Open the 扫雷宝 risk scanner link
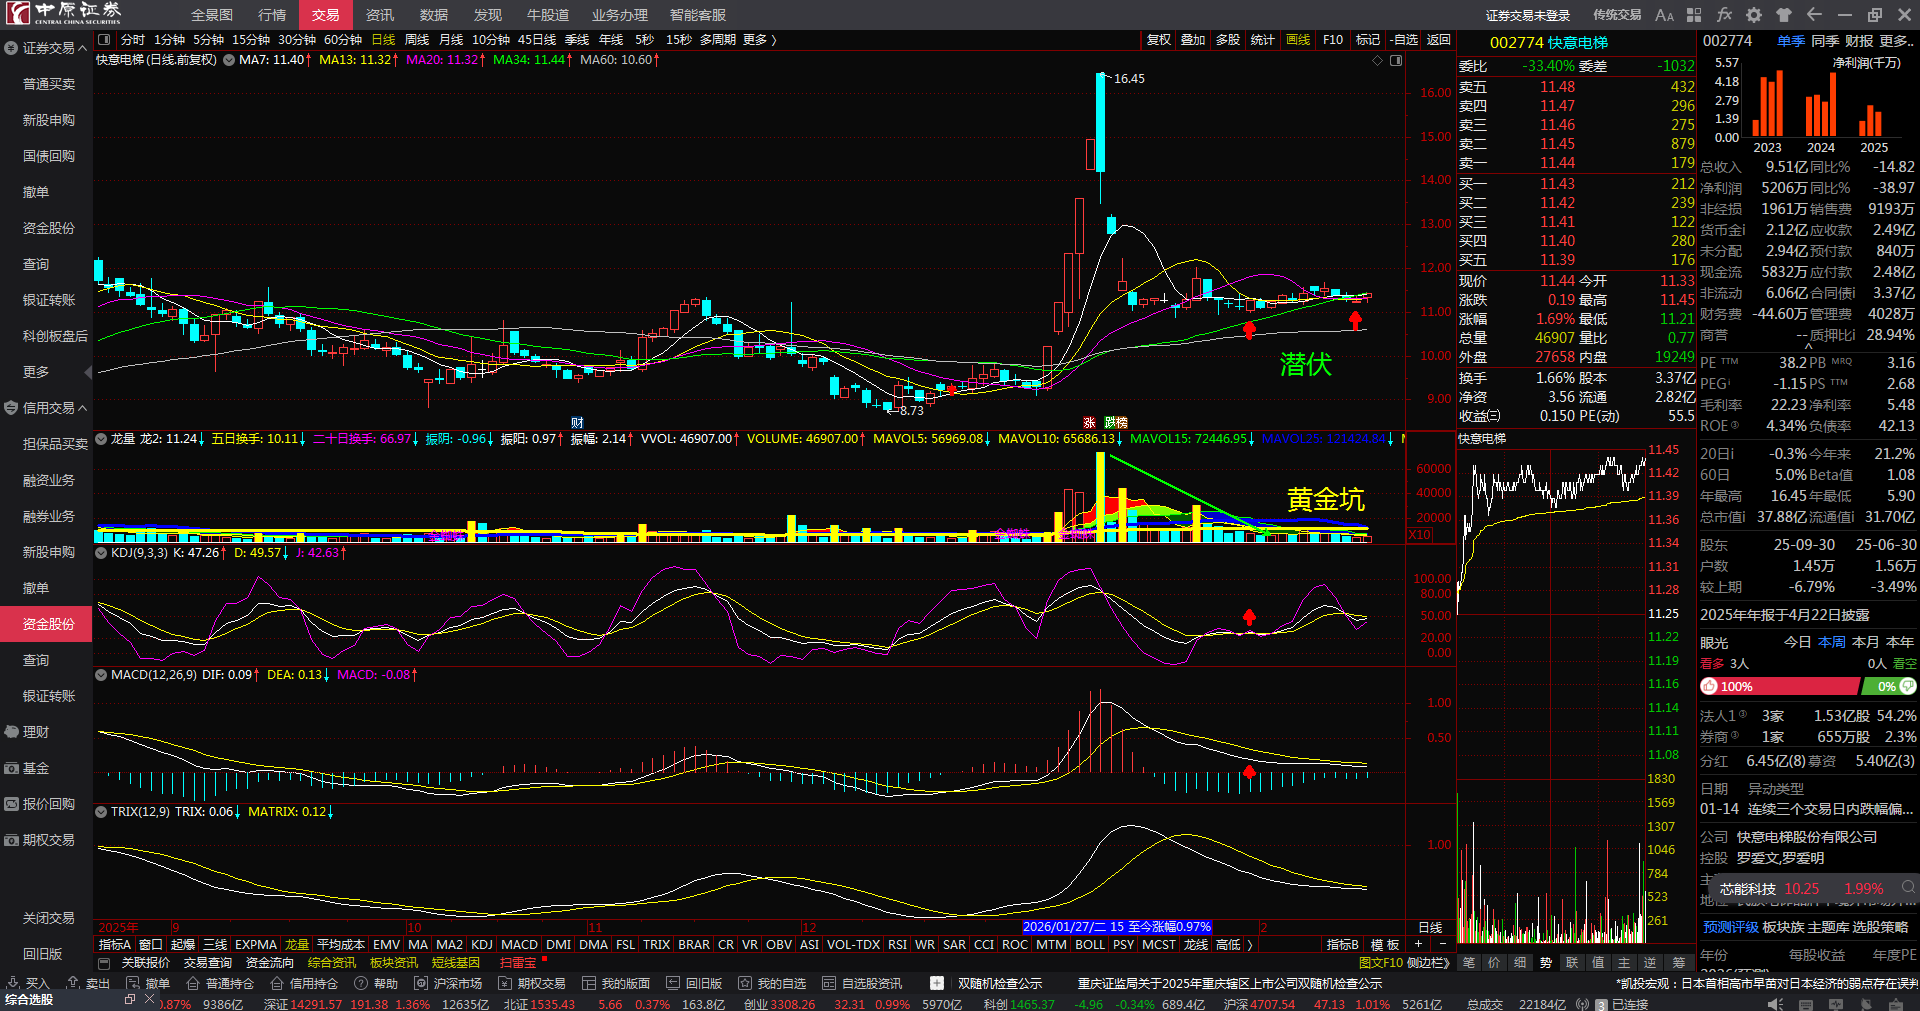The width and height of the screenshot is (1920, 1011). click(518, 963)
